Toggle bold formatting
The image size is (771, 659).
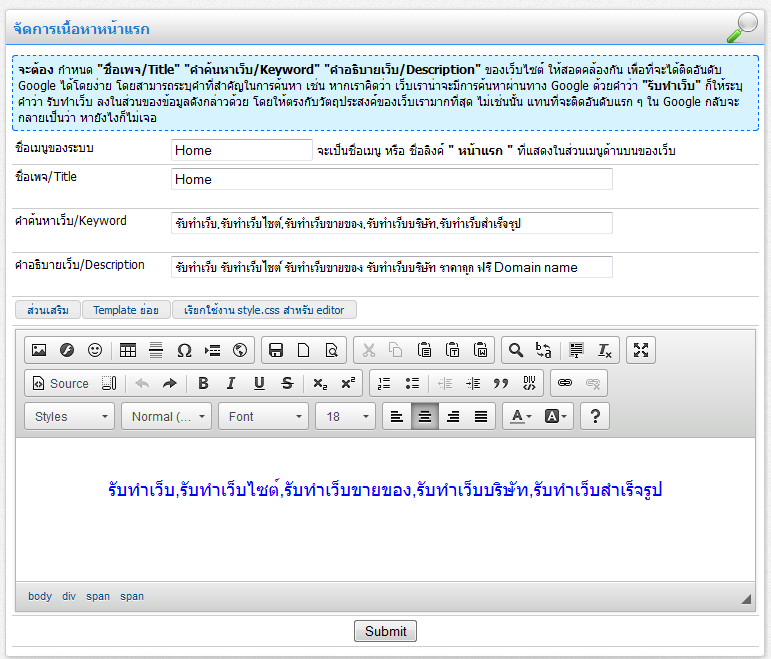click(x=203, y=383)
